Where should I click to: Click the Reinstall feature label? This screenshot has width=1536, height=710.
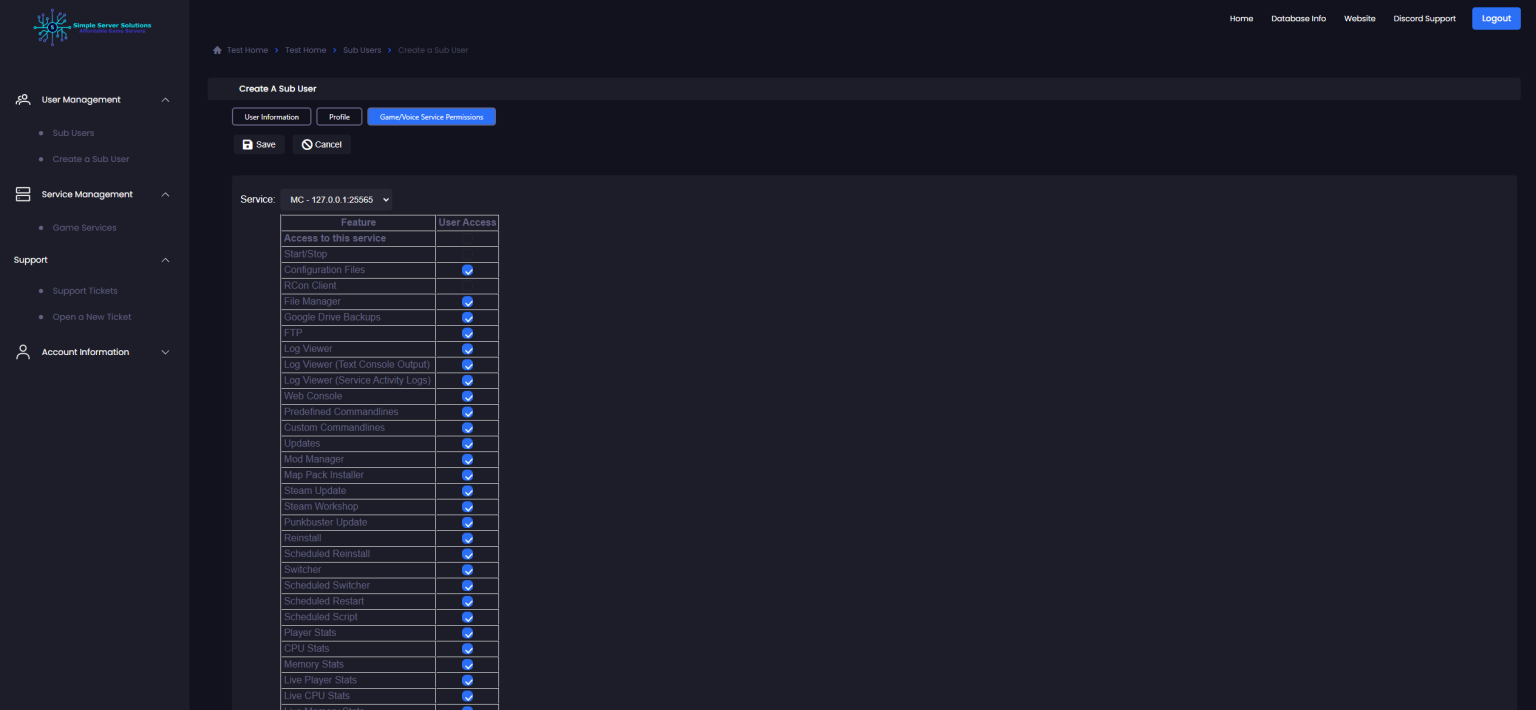tap(303, 538)
